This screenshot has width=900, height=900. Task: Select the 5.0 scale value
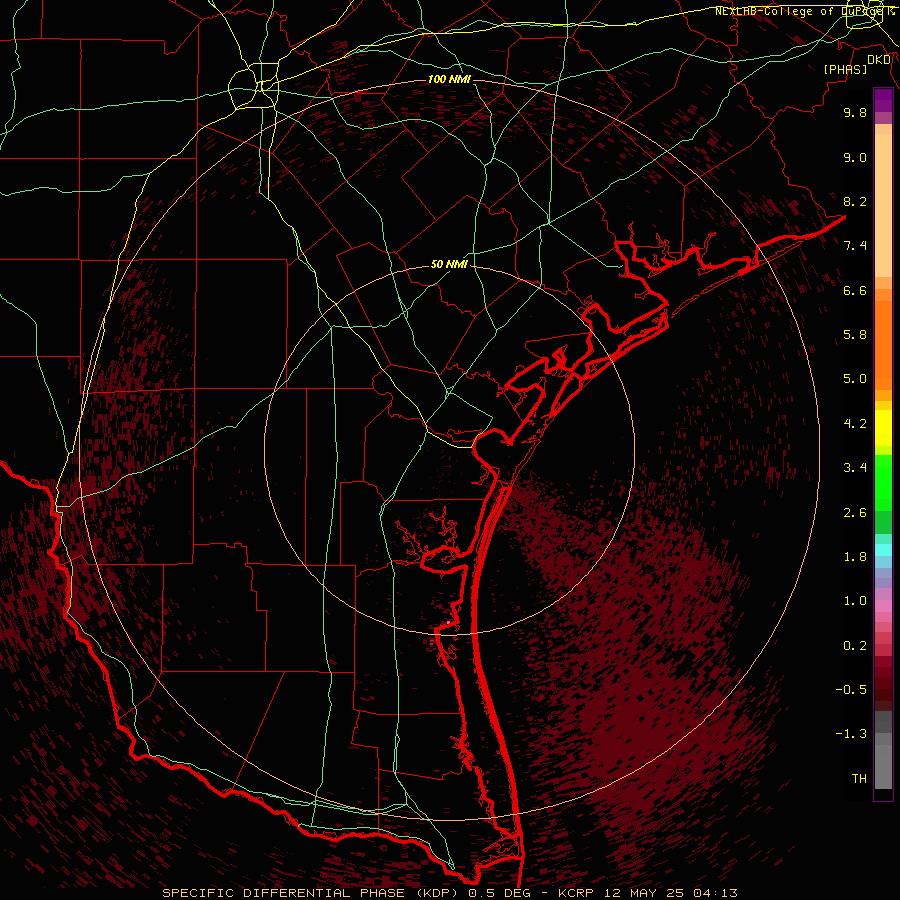tap(855, 379)
